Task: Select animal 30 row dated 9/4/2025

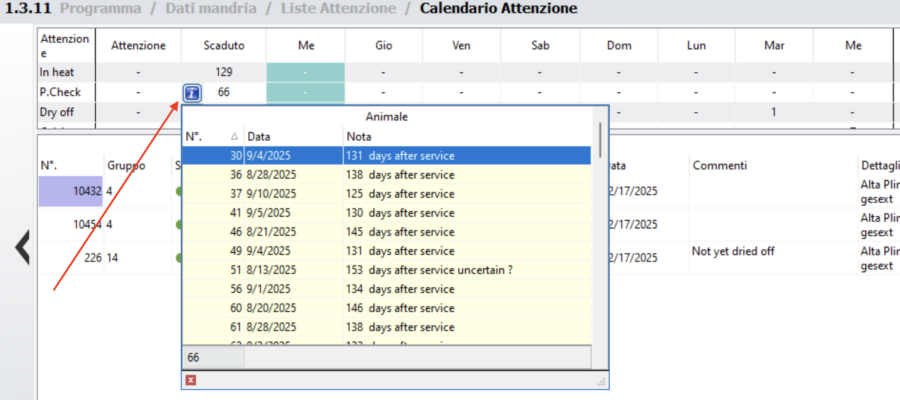Action: [388, 156]
